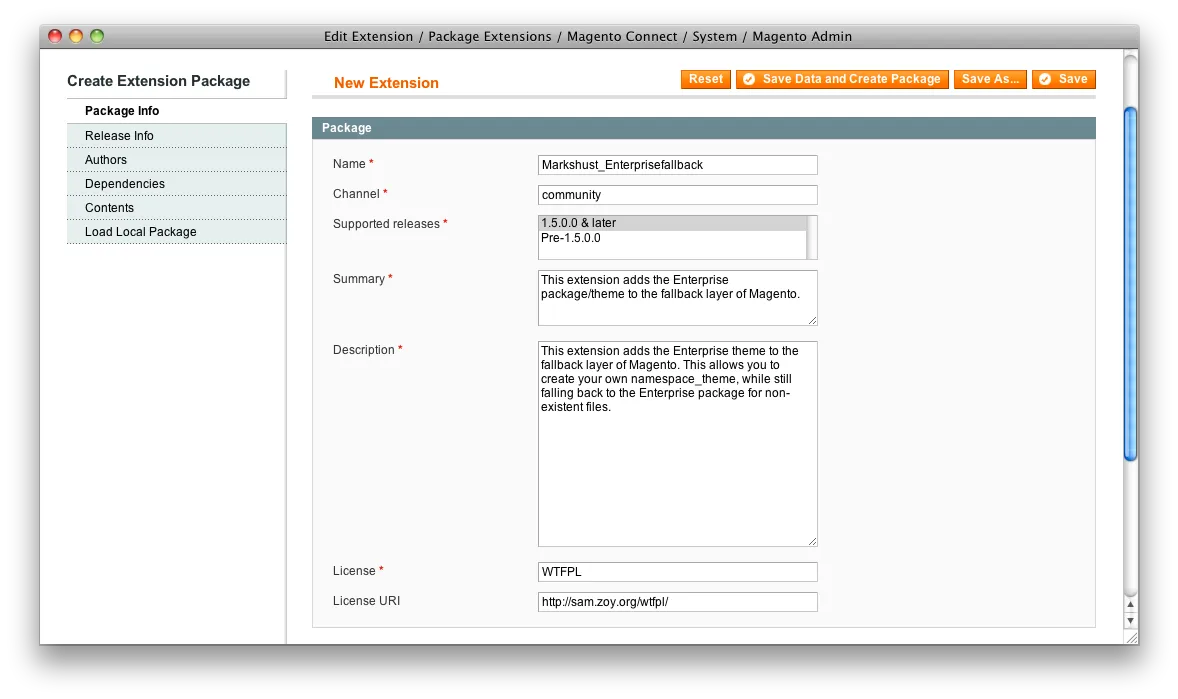Click inside the Description textarea
Viewport: 1178px width, 699px height.
(677, 444)
